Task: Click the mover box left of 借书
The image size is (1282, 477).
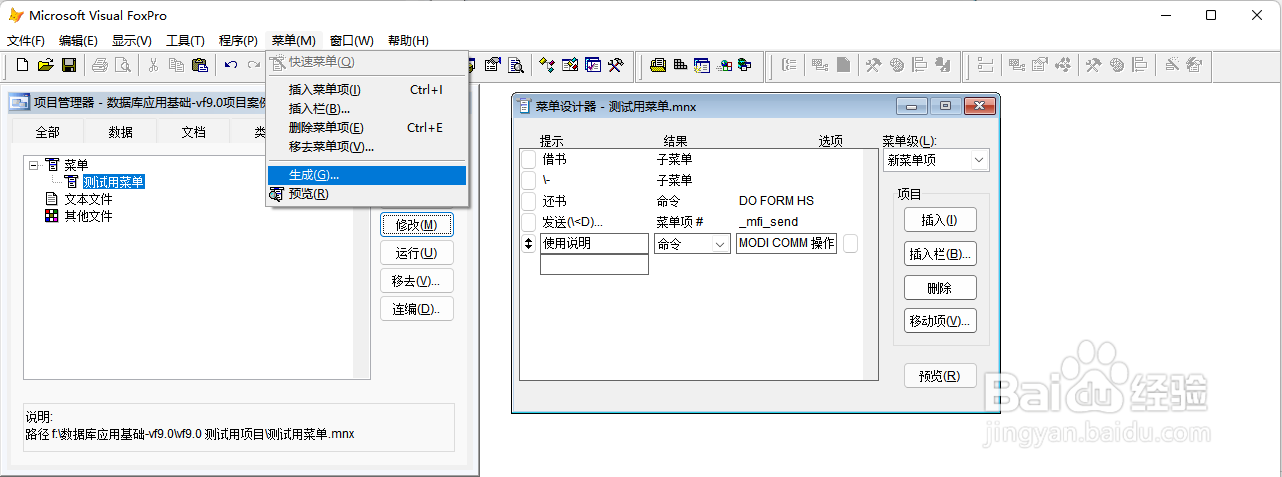Action: point(529,159)
